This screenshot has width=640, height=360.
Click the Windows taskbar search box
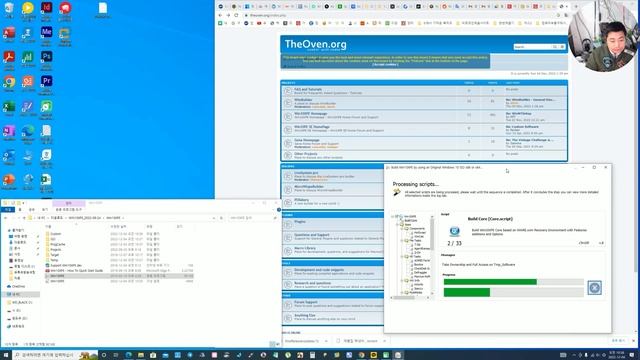(x=55, y=355)
